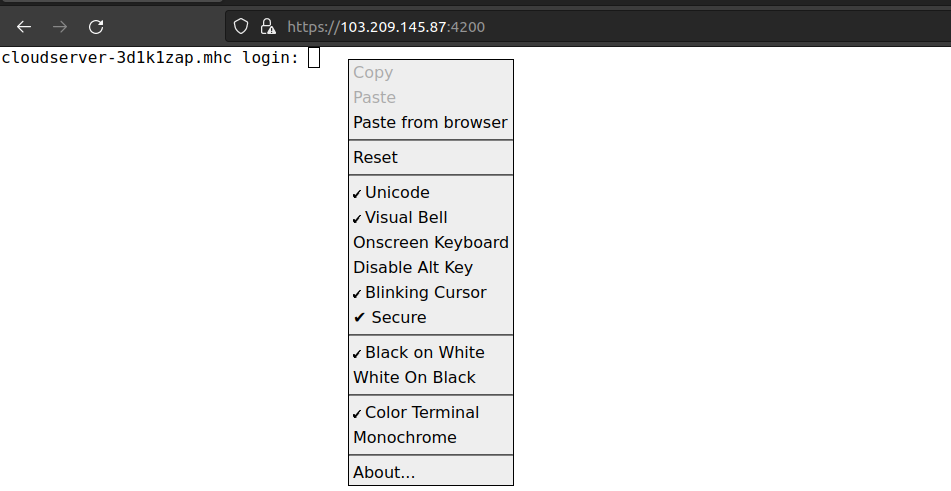951x491 pixels.
Task: Toggle the Secure option
Action: tap(431, 317)
